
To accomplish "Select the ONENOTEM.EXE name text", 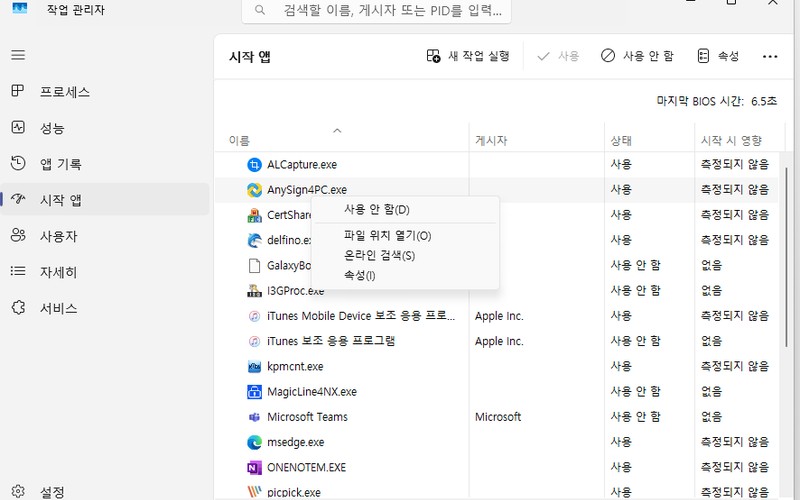I will (306, 467).
